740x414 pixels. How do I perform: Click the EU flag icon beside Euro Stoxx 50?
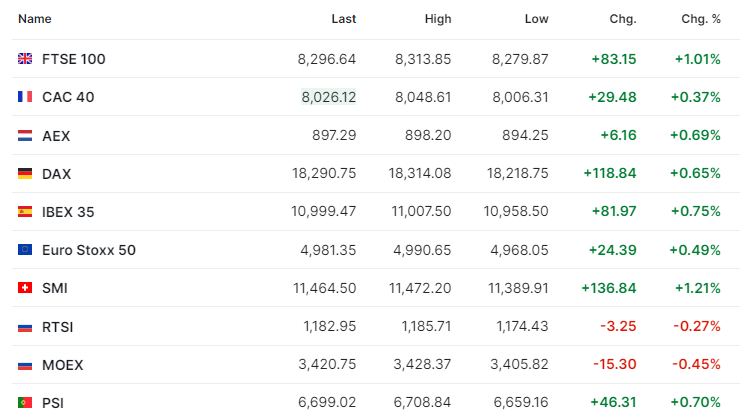click(x=25, y=250)
